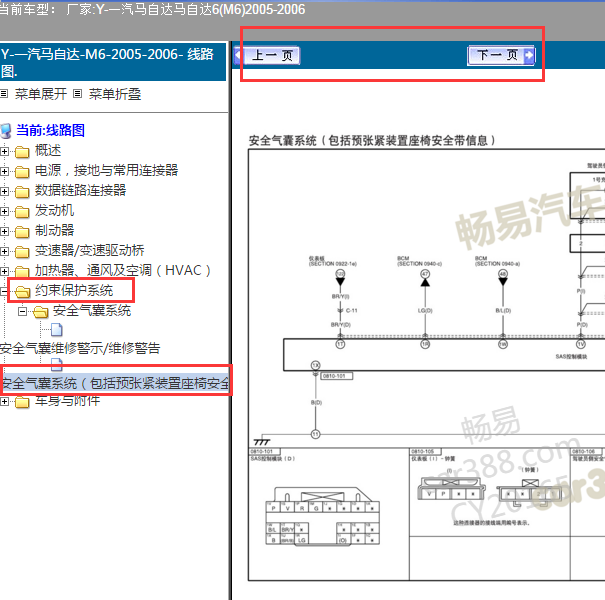Click the wiring diagram title 安全气囊系统（包括预张紧装置座椅安全带信息）

(372, 140)
